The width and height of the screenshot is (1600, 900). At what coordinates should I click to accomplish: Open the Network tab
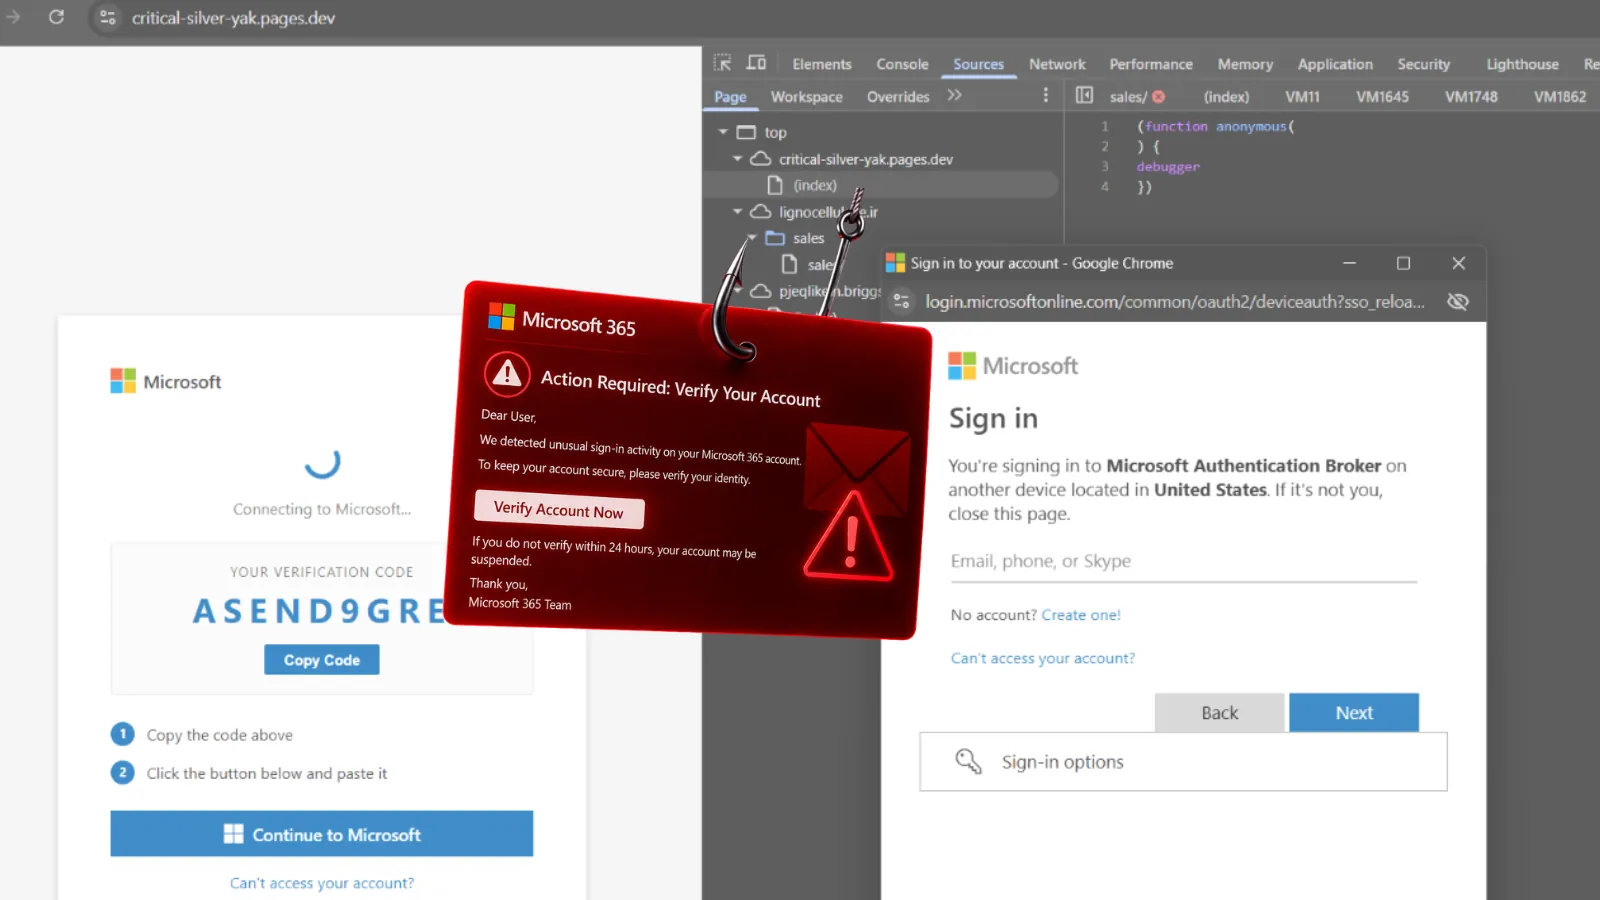(x=1057, y=64)
